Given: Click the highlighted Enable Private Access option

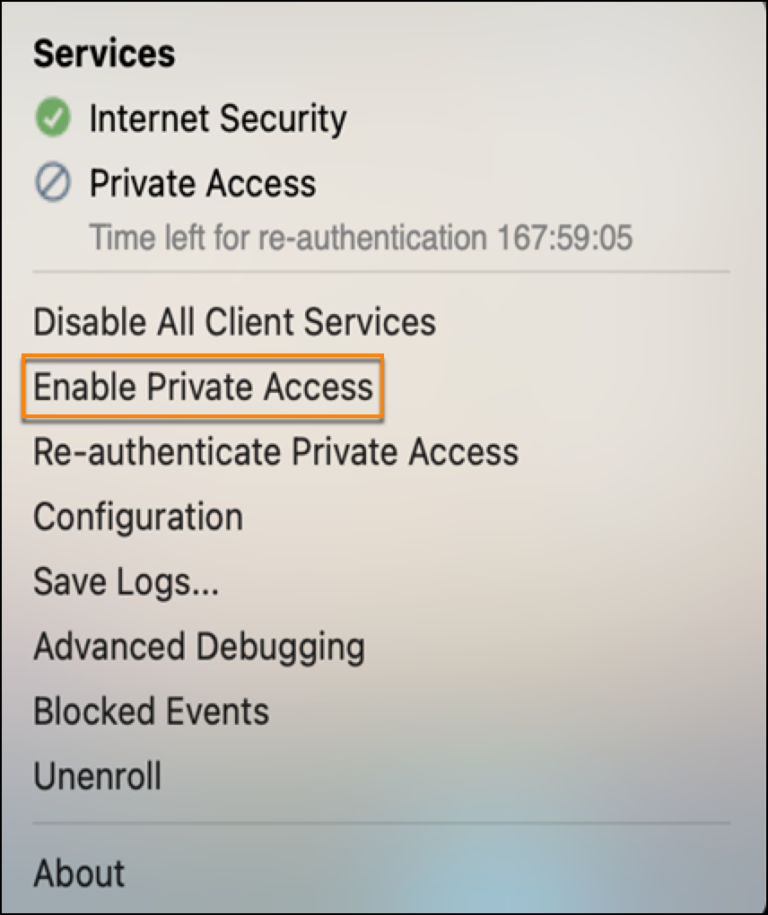Looking at the screenshot, I should coord(200,387).
